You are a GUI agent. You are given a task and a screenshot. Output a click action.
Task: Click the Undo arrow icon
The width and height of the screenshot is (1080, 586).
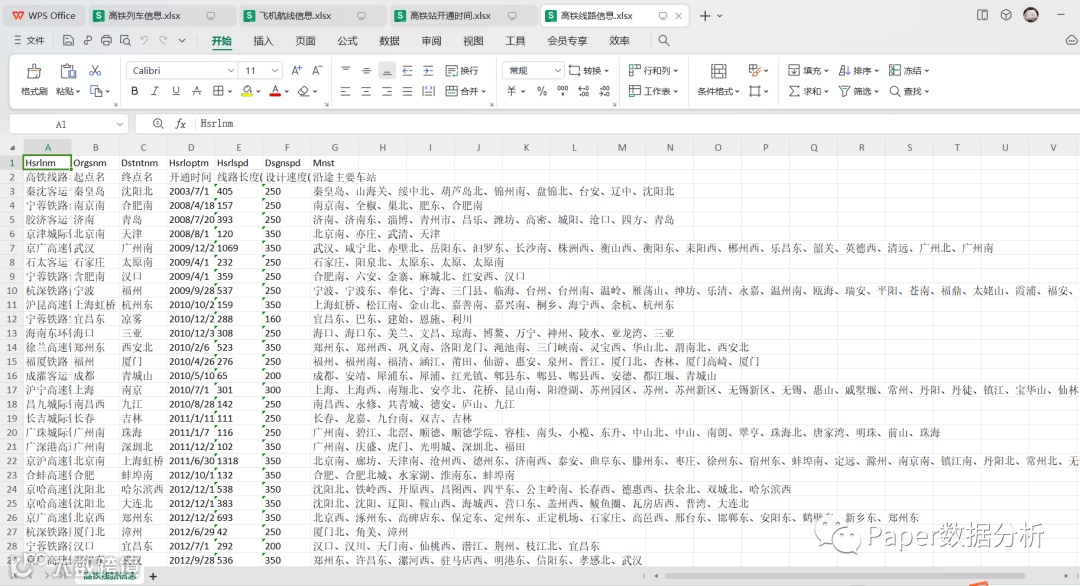click(144, 41)
